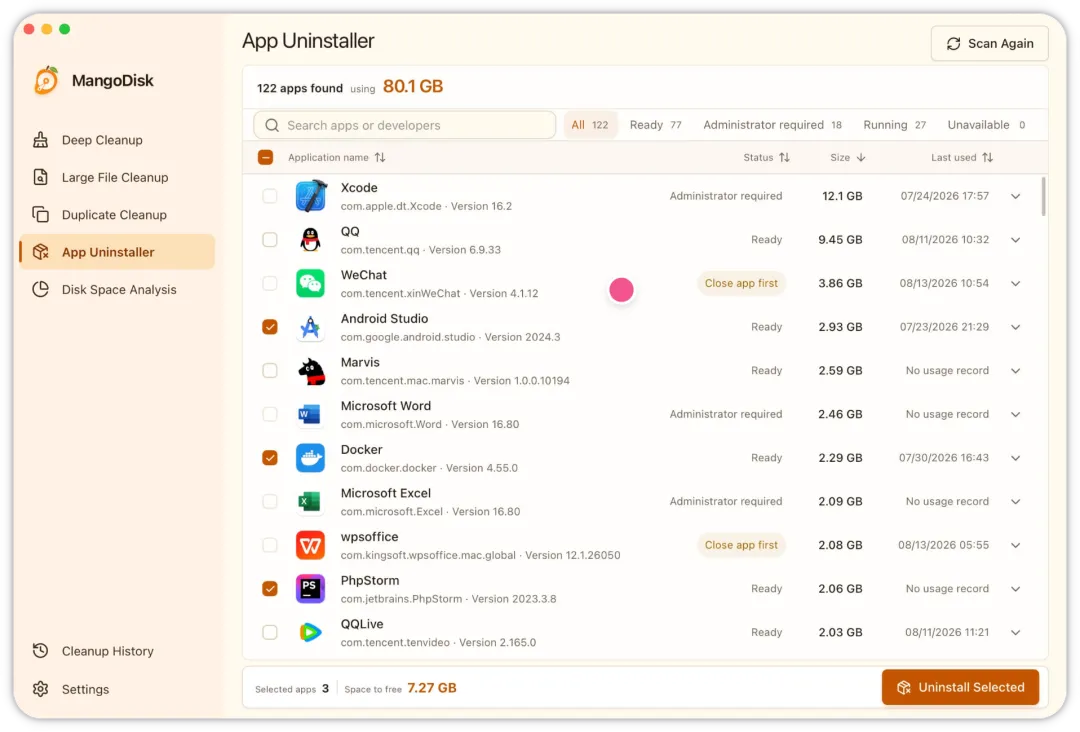Open Large File Cleanup icon
The width and height of the screenshot is (1080, 732).
pos(41,177)
